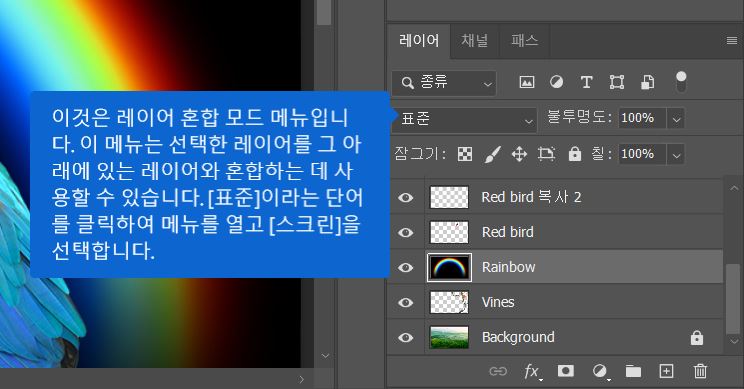
Task: Create a new layer group folder
Action: point(633,371)
